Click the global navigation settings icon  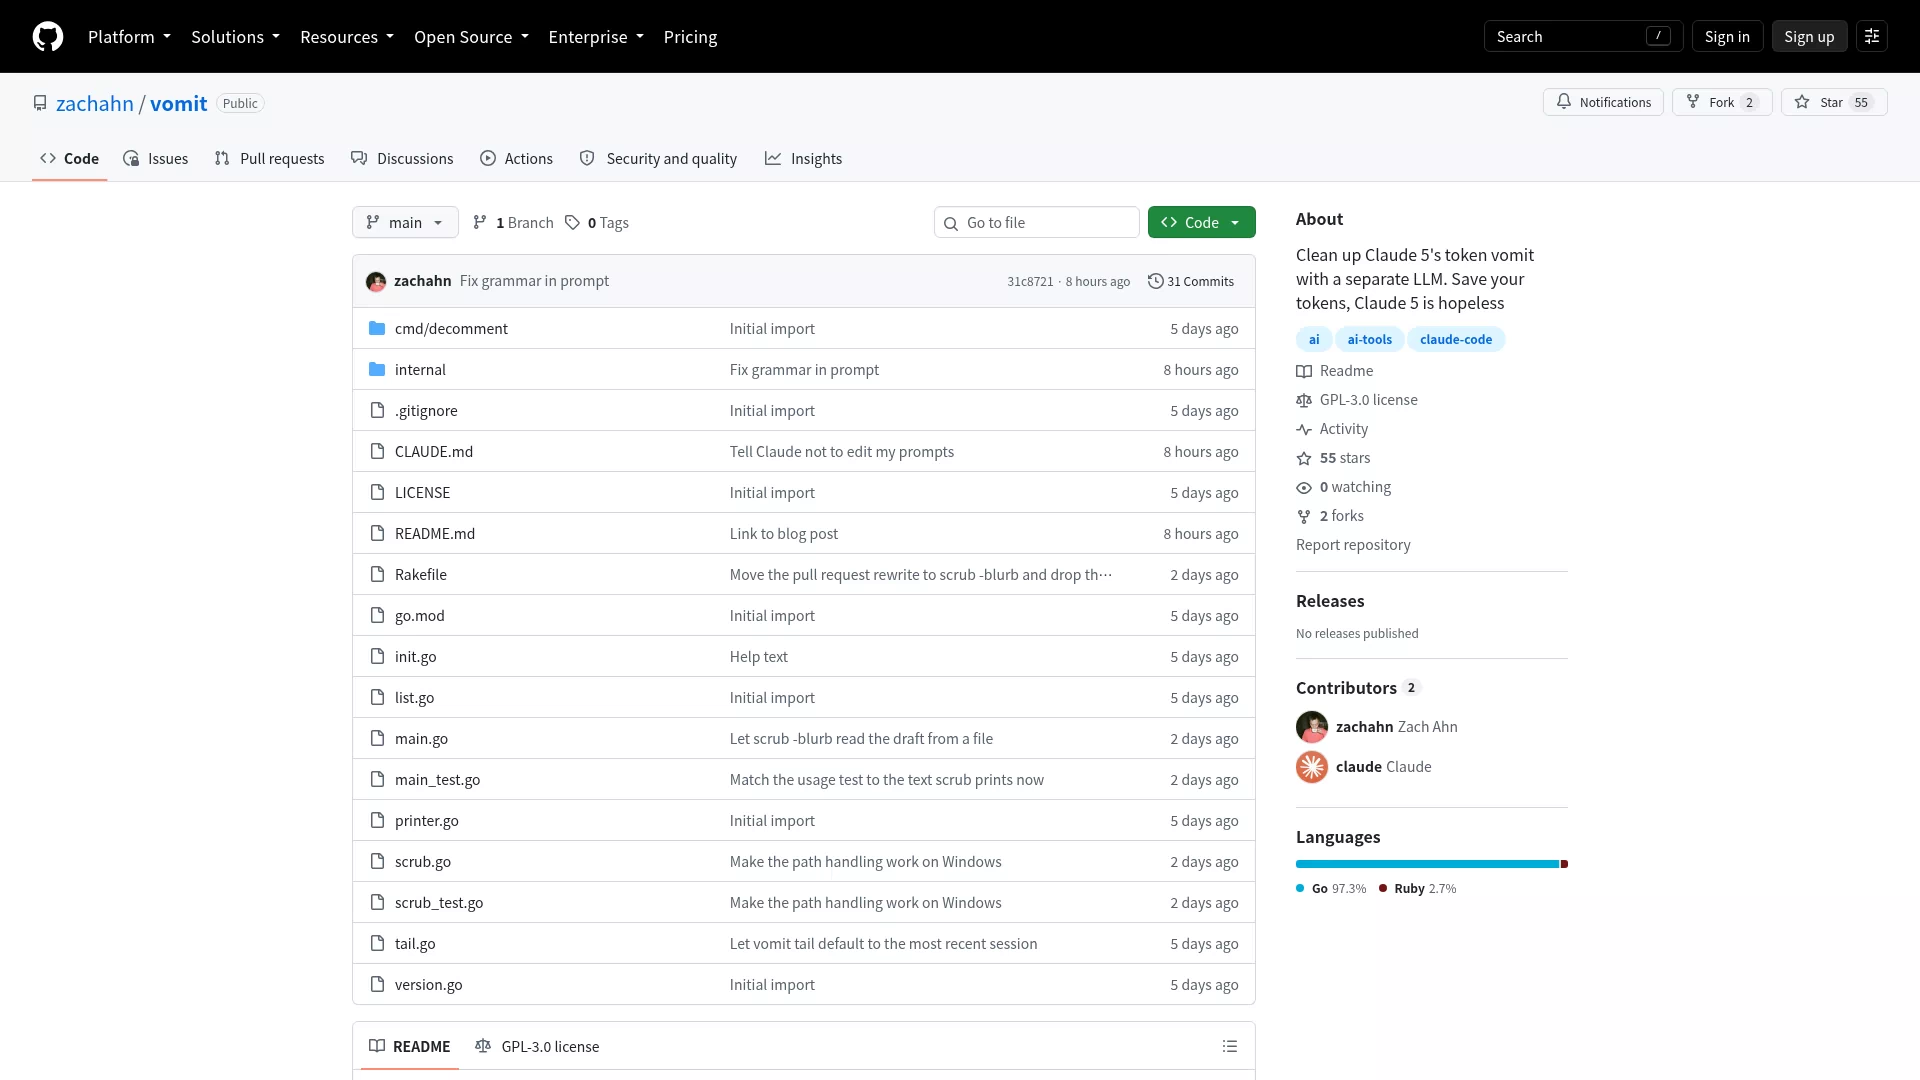click(x=1872, y=37)
